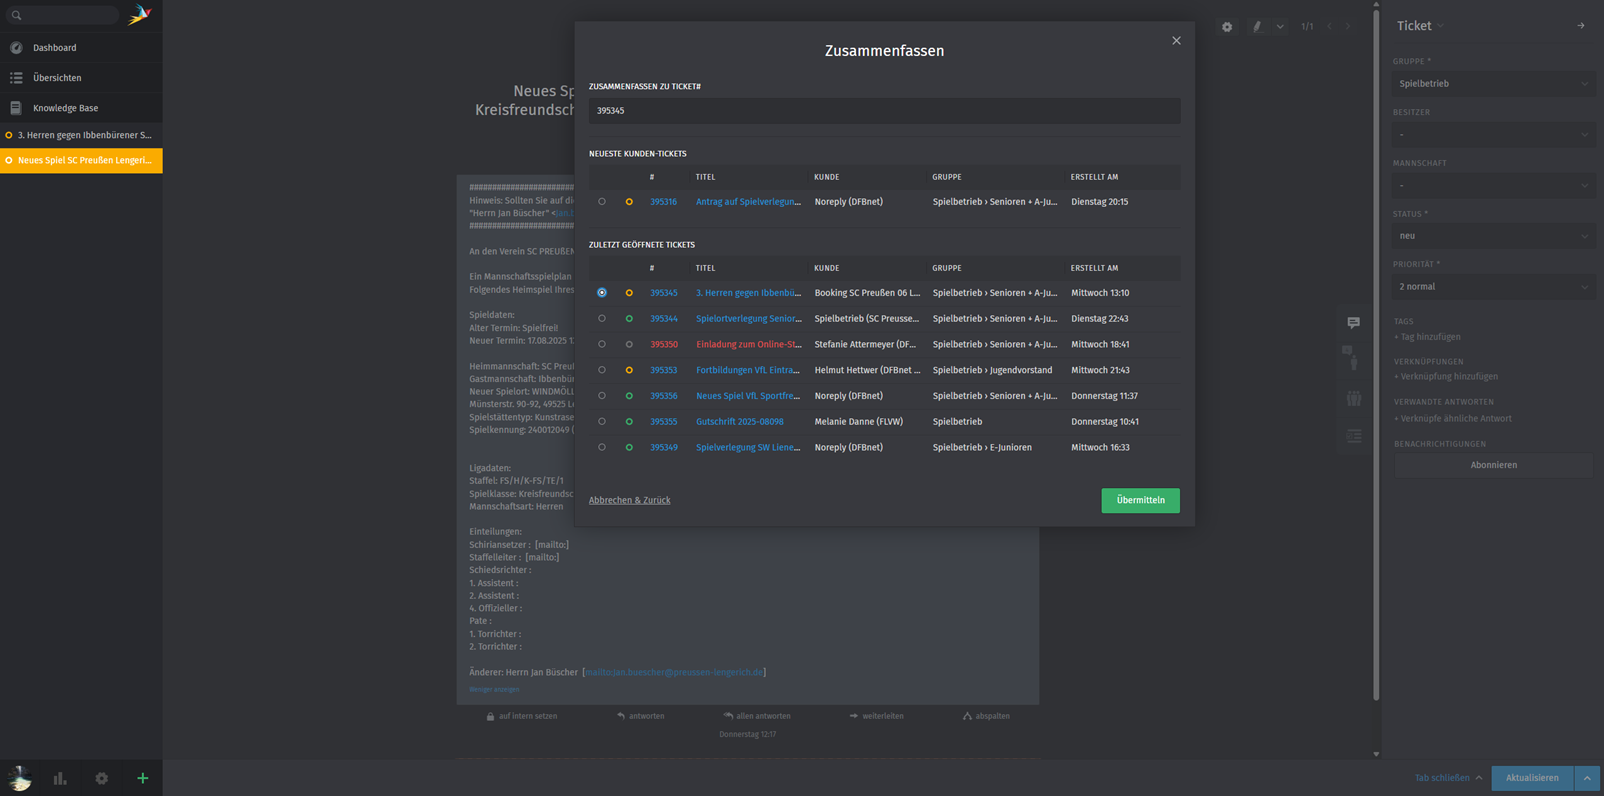
Task: Select radio button for ticket 395344
Action: pos(602,319)
